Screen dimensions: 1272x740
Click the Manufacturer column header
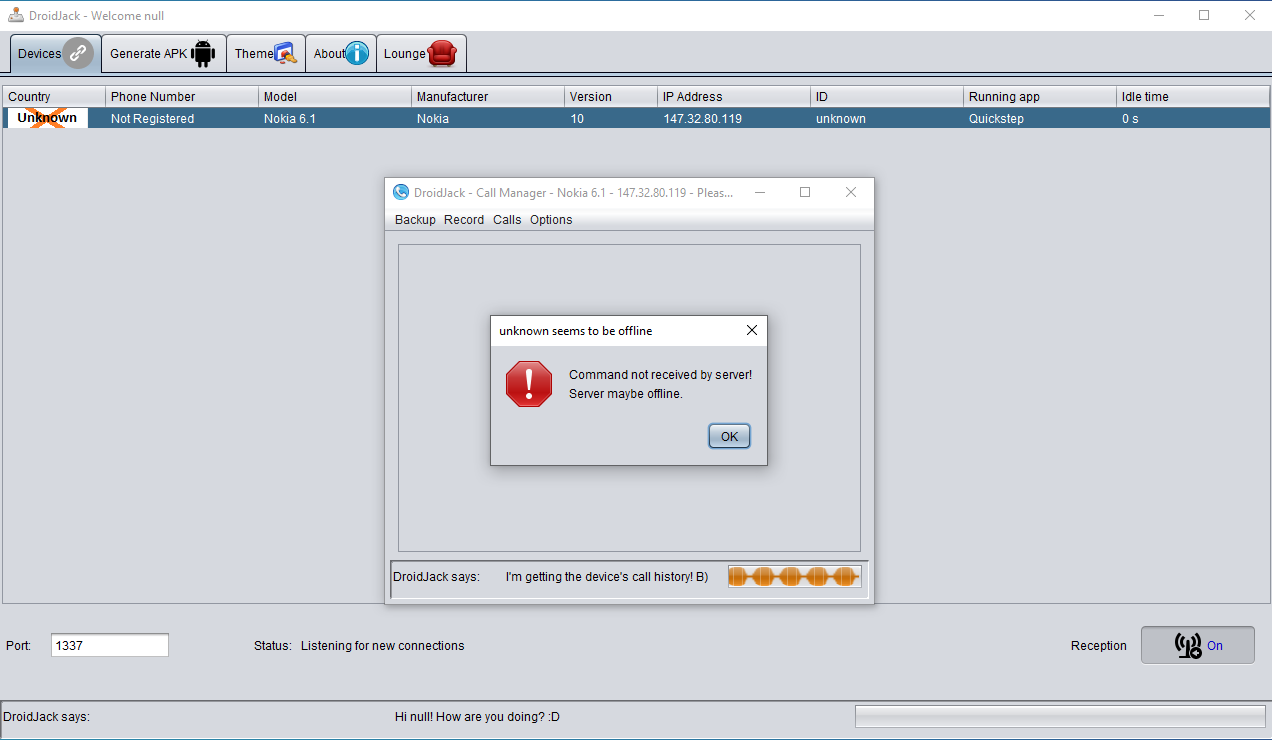pos(488,97)
